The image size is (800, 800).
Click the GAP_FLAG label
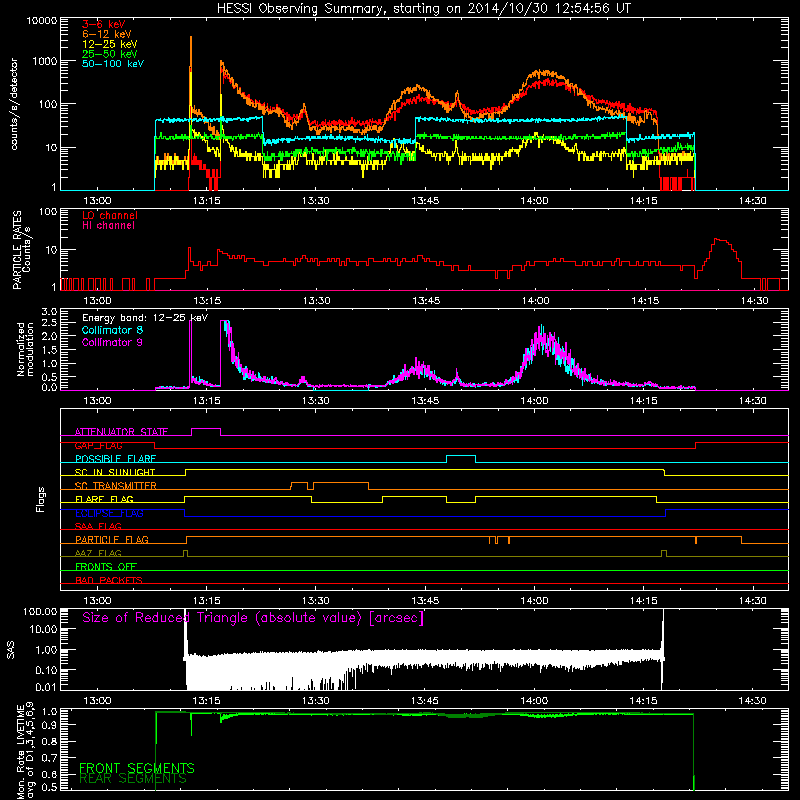click(x=98, y=445)
